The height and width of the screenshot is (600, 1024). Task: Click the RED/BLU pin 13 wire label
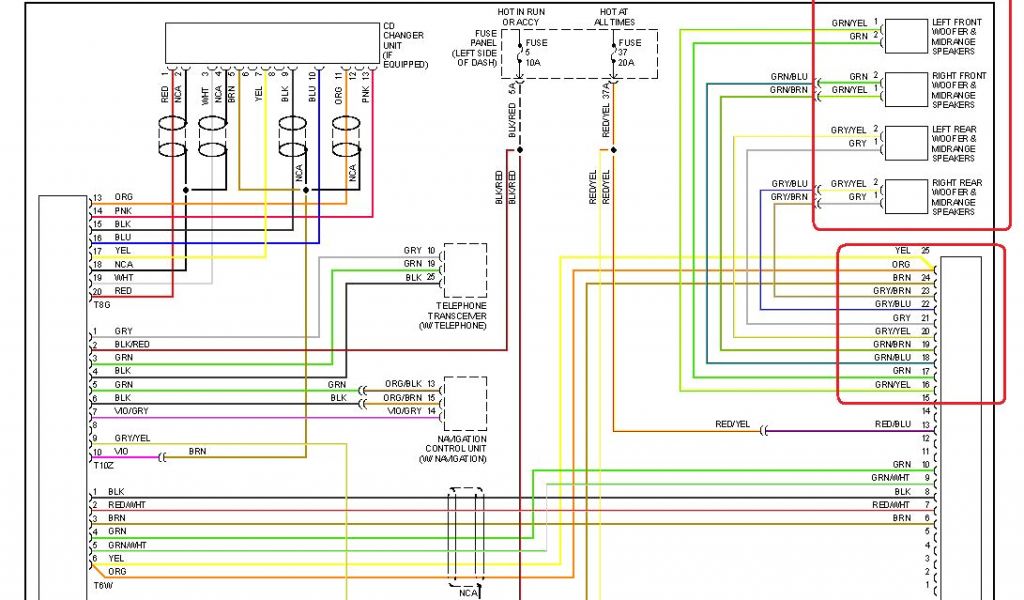pyautogui.click(x=893, y=424)
